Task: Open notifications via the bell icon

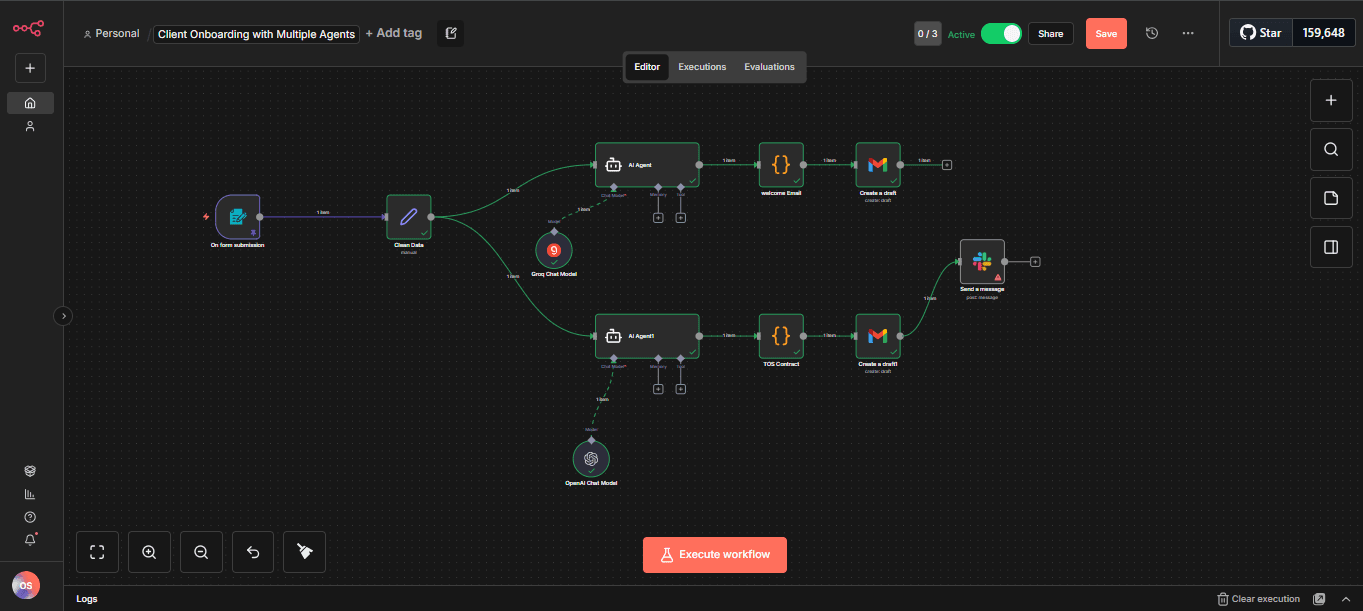Action: click(x=29, y=539)
